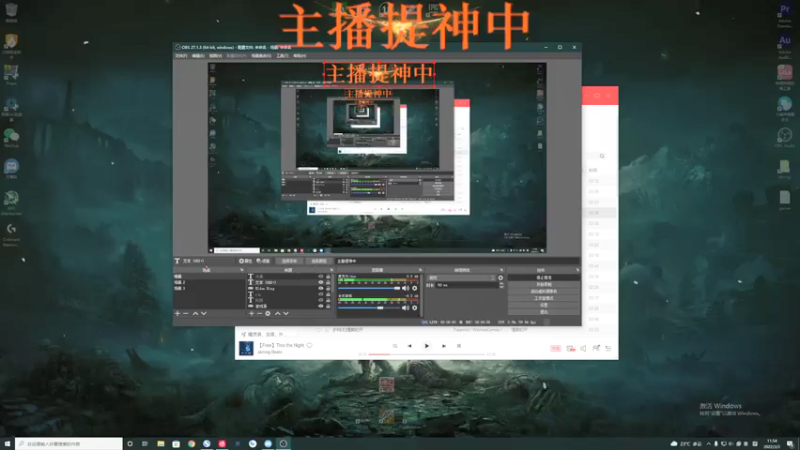
Task: Open Recycle Bin desktop icon
Action: coord(11,12)
